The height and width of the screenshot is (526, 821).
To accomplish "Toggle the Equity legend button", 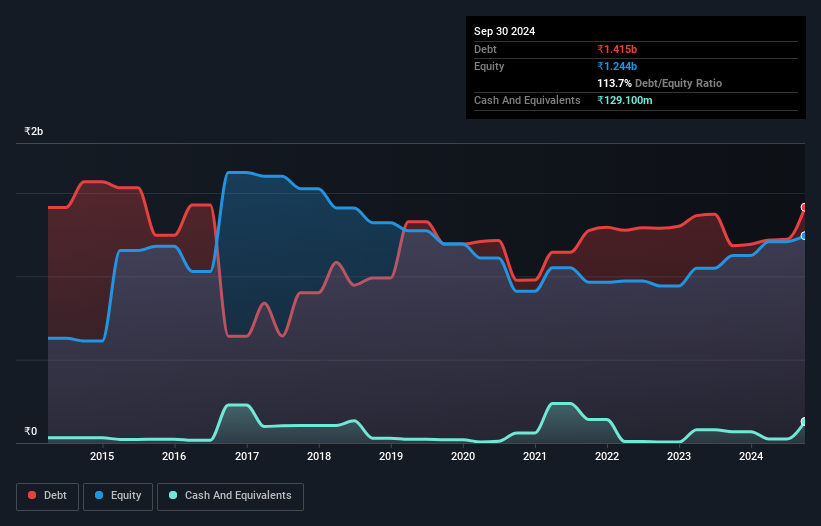I will click(118, 496).
